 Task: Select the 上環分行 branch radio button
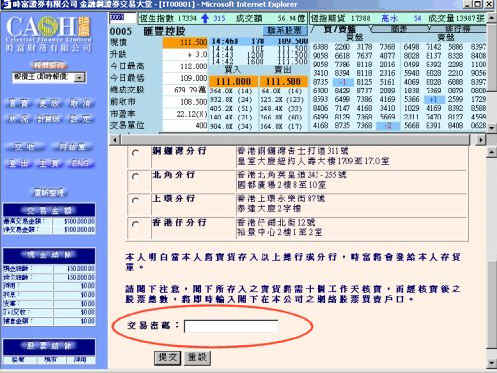135,201
